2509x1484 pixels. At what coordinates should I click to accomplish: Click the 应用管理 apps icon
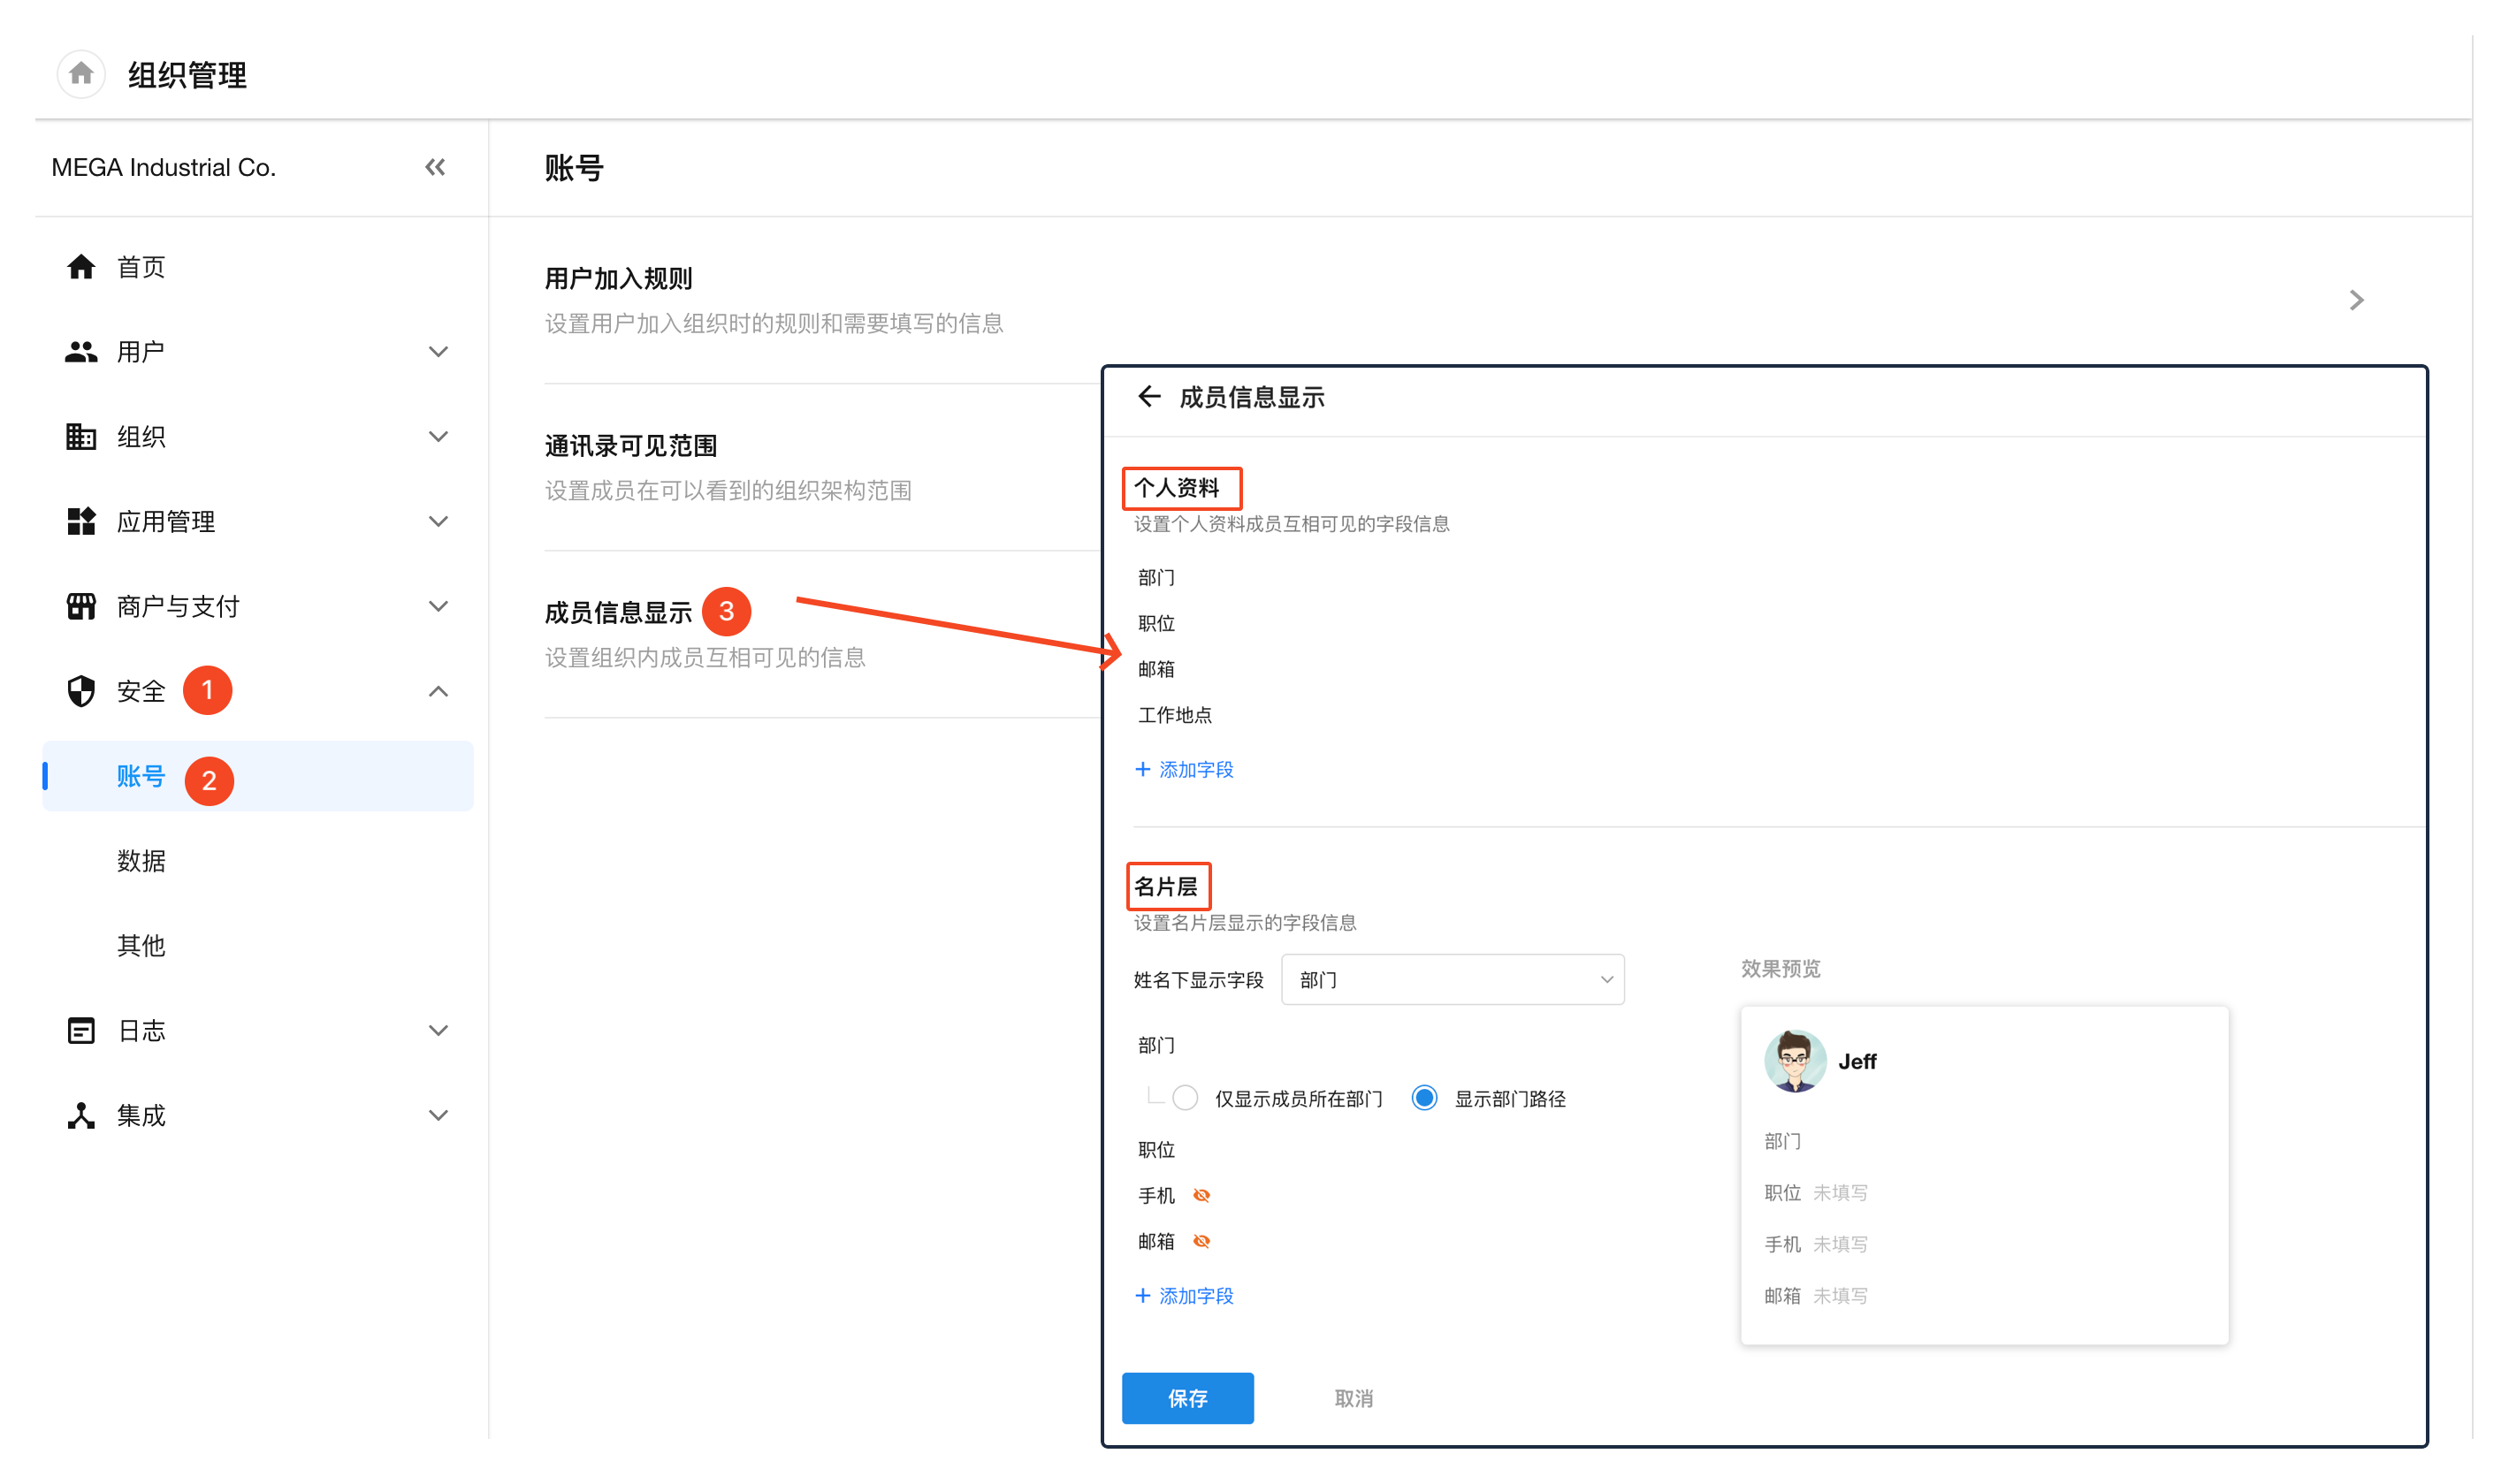(81, 521)
